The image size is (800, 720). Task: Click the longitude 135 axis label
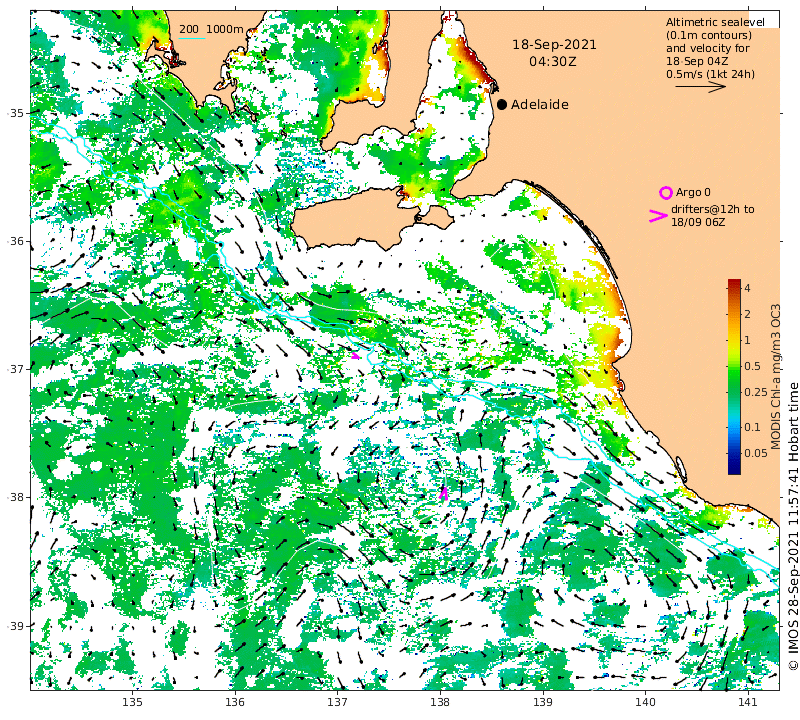[132, 702]
